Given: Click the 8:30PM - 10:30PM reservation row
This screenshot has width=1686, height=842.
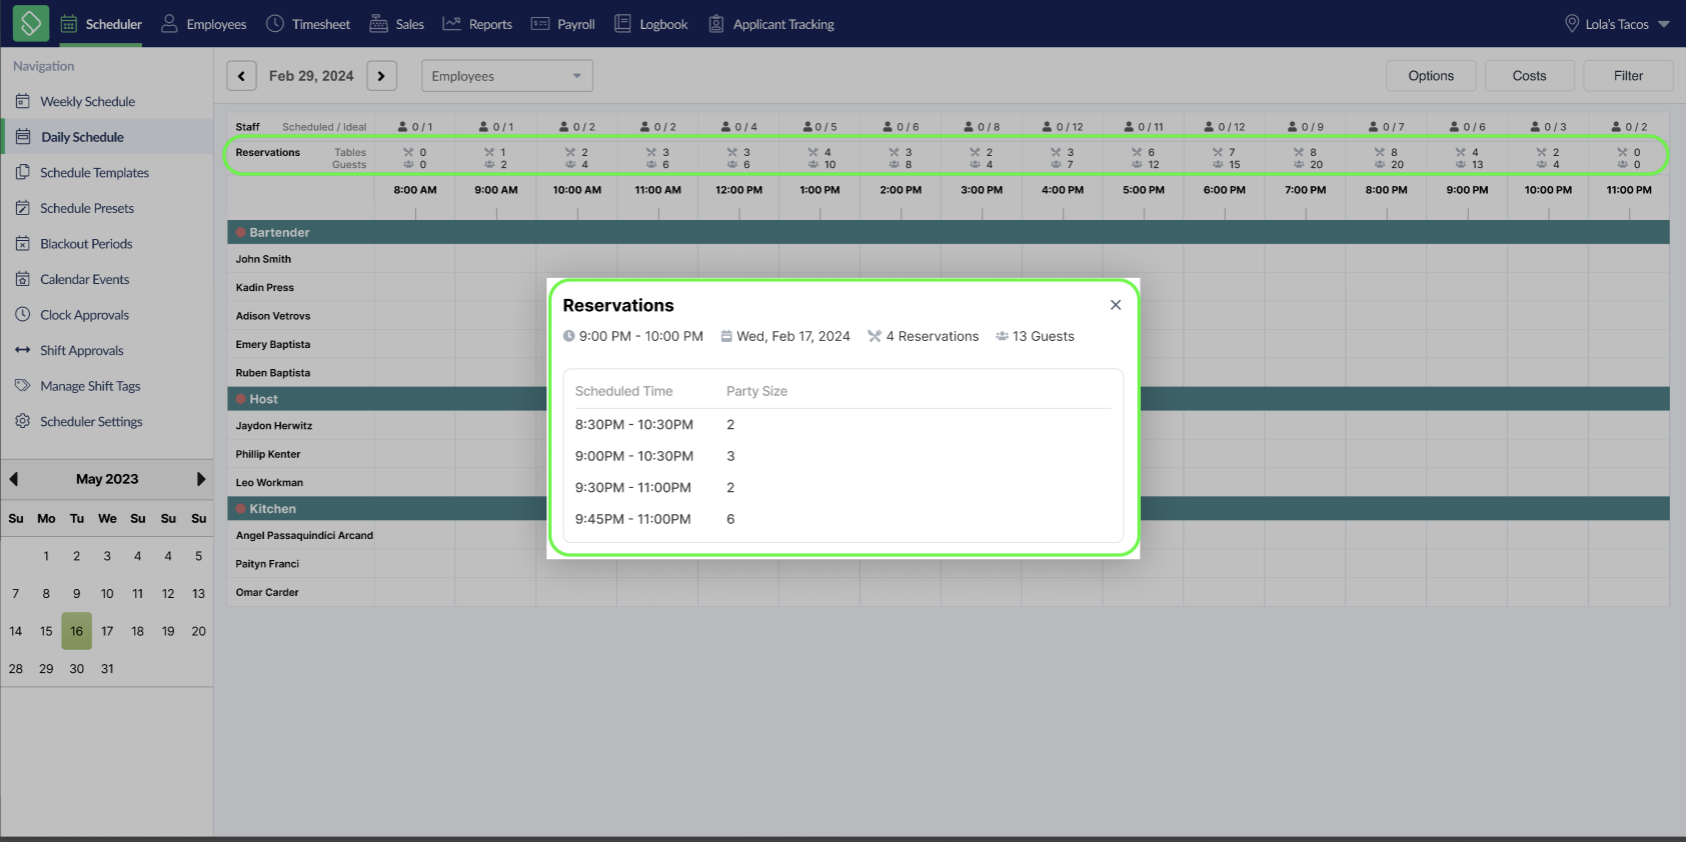Looking at the screenshot, I should tap(842, 425).
